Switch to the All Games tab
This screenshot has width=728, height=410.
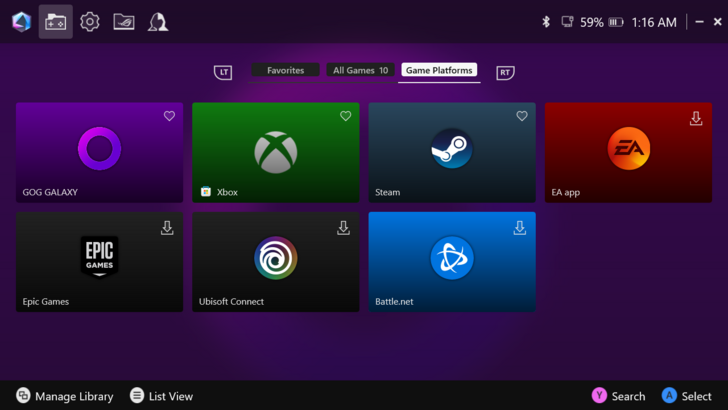tap(360, 70)
